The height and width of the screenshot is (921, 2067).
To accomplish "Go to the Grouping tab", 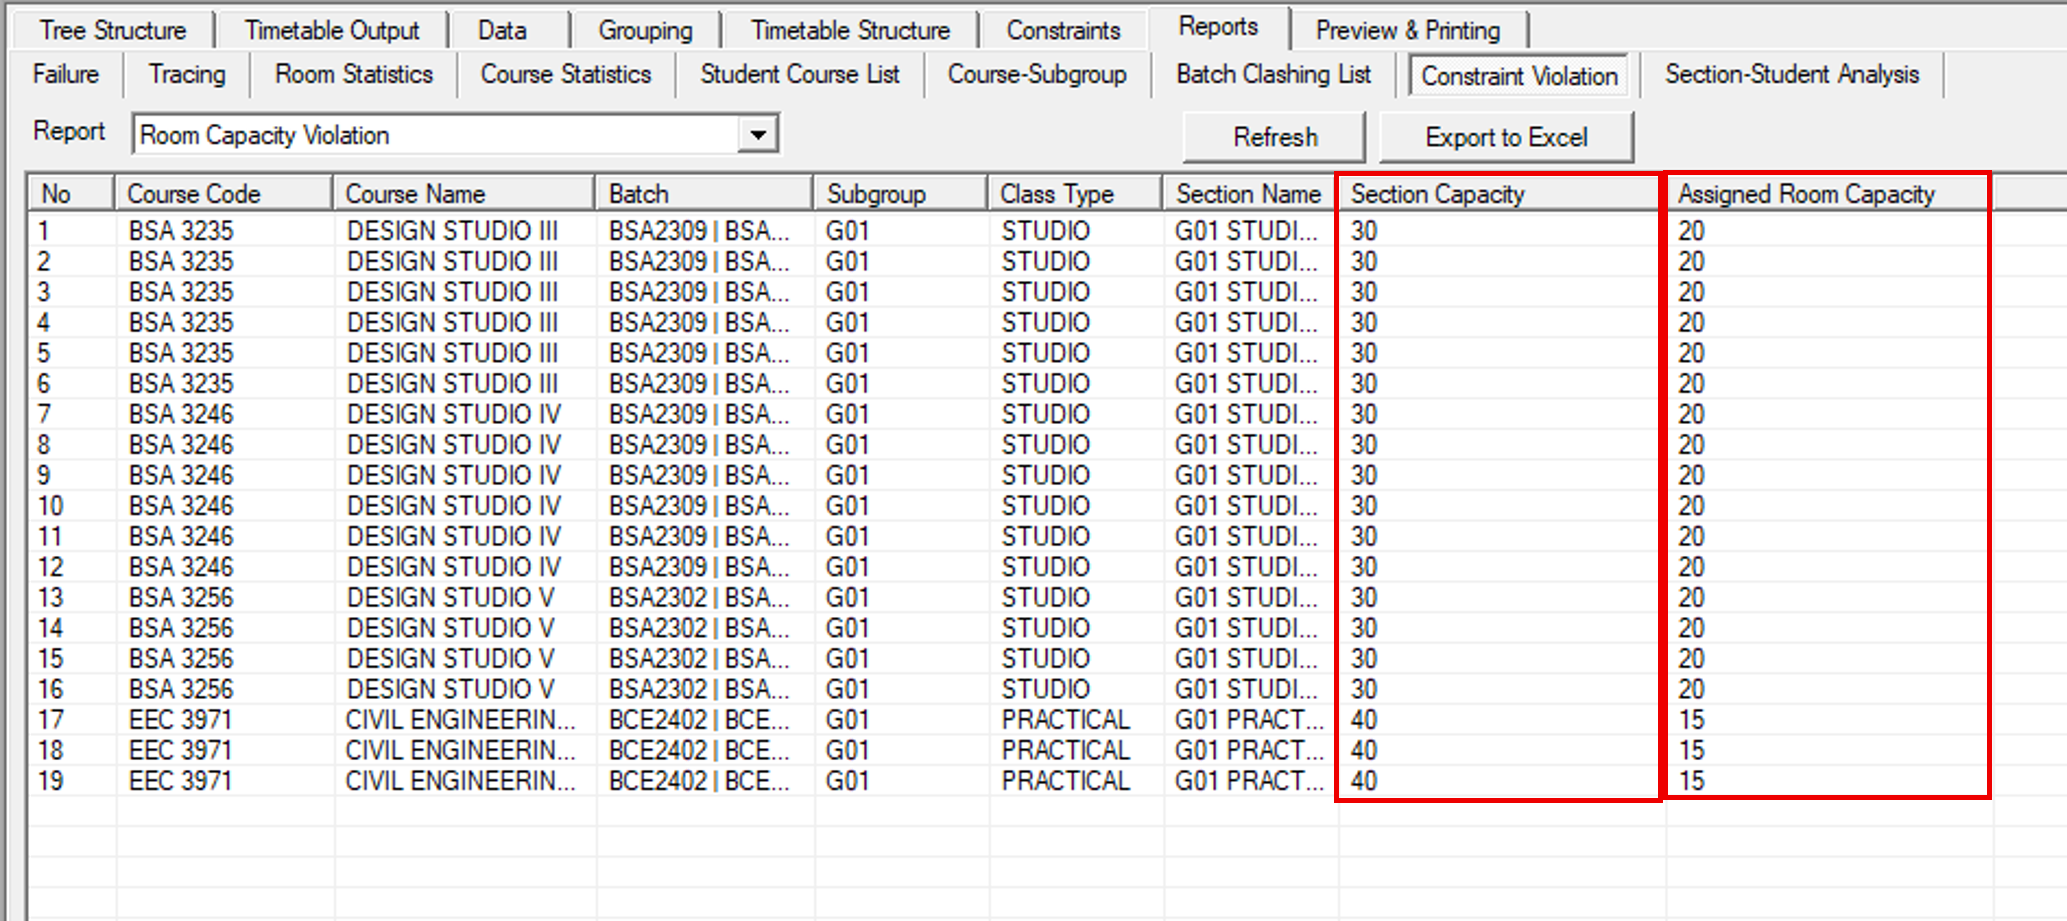I will tap(645, 30).
